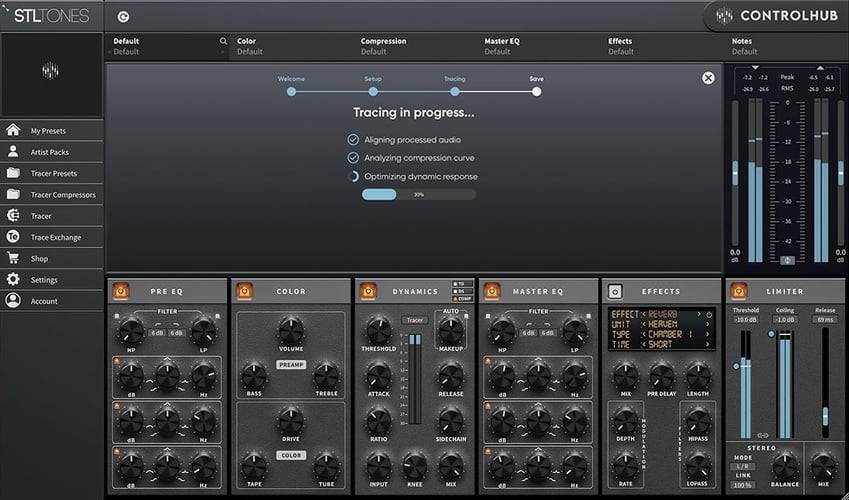Image resolution: width=849 pixels, height=500 pixels.
Task: Toggle Pre EQ HP filter checkbox
Action: tap(116, 316)
